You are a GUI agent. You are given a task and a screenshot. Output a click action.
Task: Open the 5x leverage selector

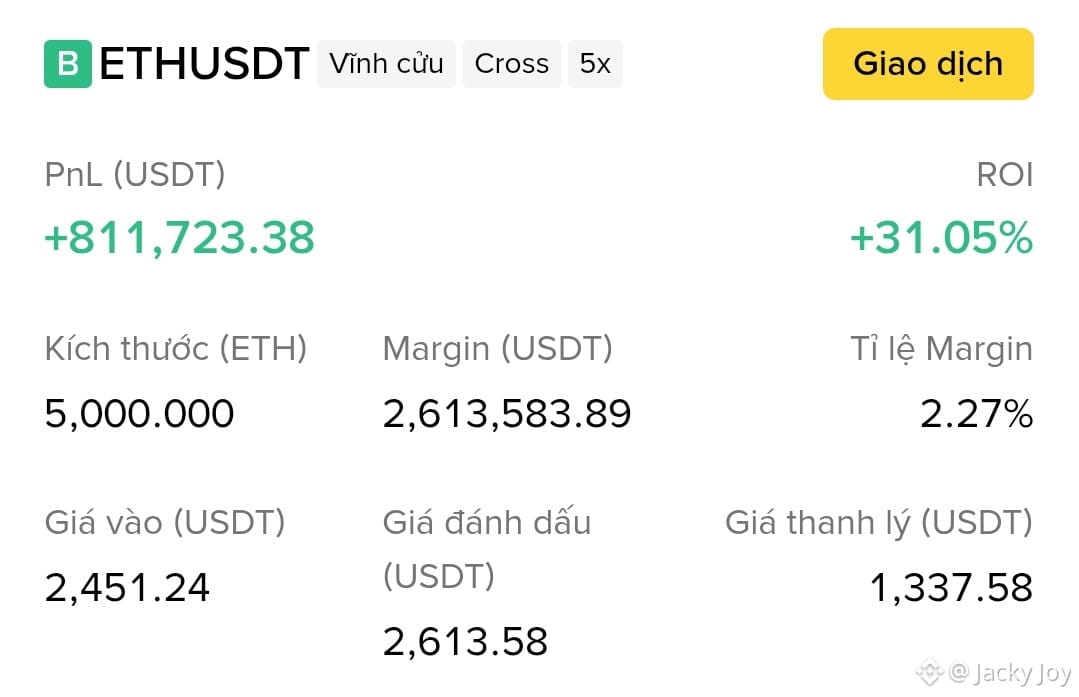pos(595,64)
